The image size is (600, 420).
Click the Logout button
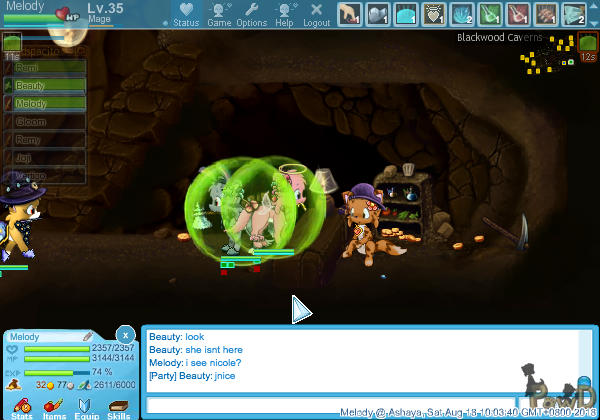(x=316, y=13)
